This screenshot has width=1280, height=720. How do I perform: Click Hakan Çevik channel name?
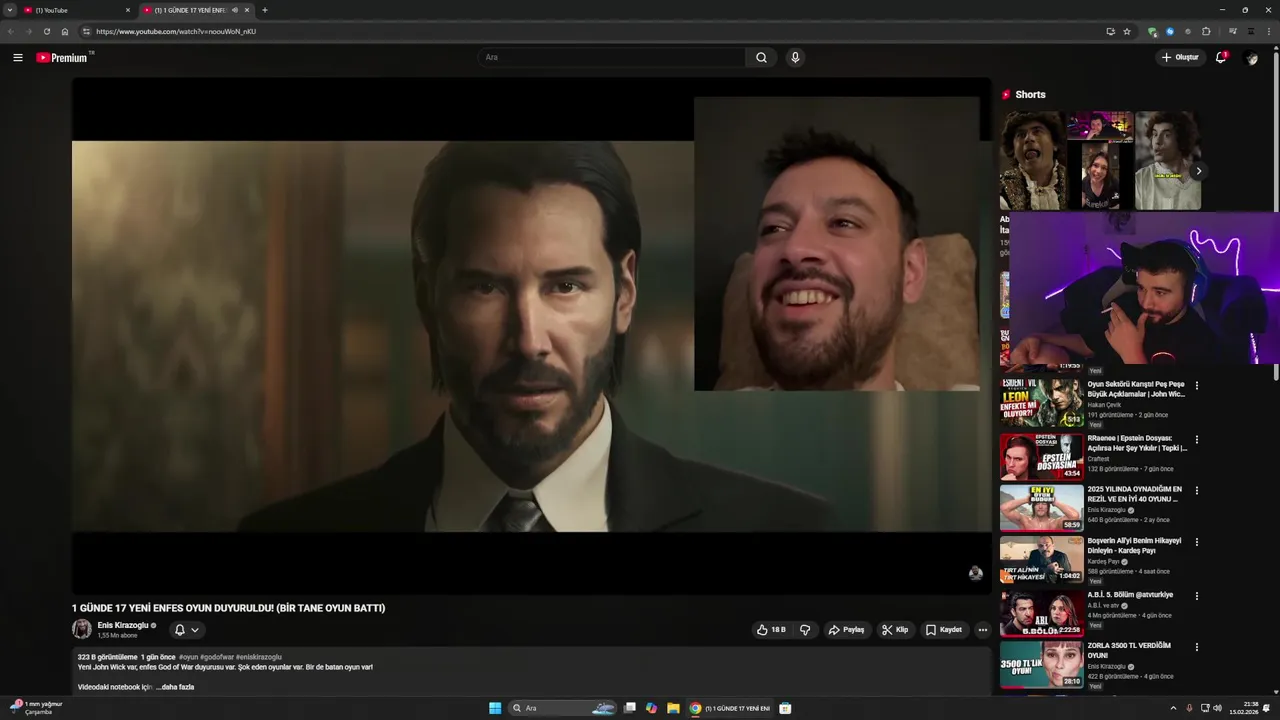coord(1104,405)
